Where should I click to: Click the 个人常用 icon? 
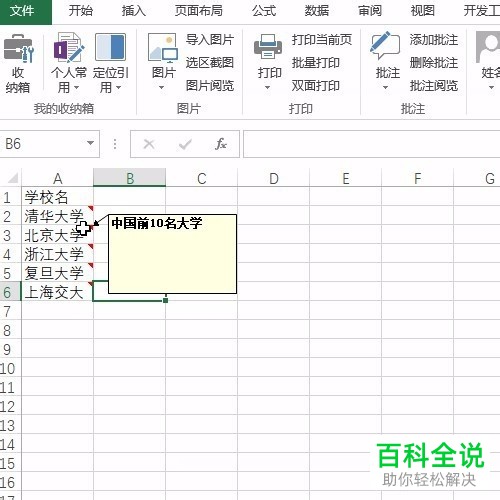click(69, 47)
